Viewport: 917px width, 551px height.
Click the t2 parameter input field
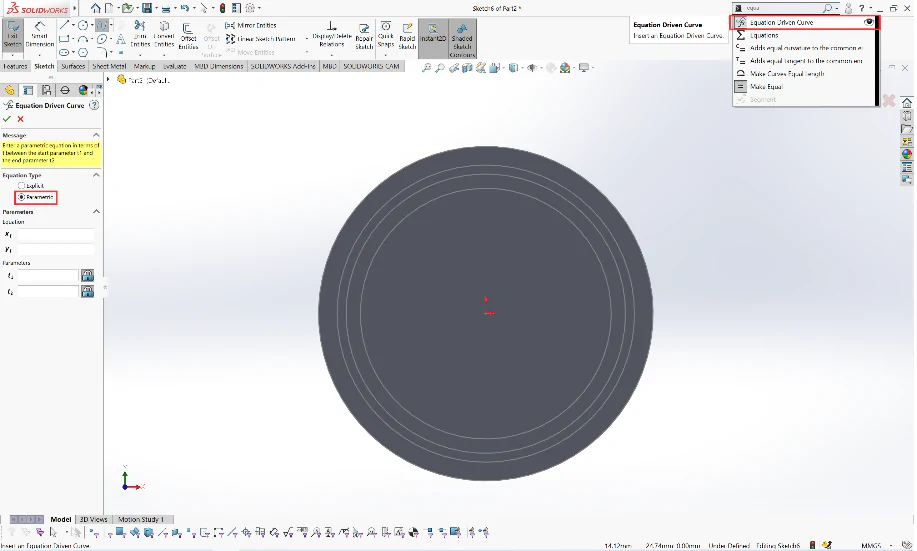pos(48,291)
